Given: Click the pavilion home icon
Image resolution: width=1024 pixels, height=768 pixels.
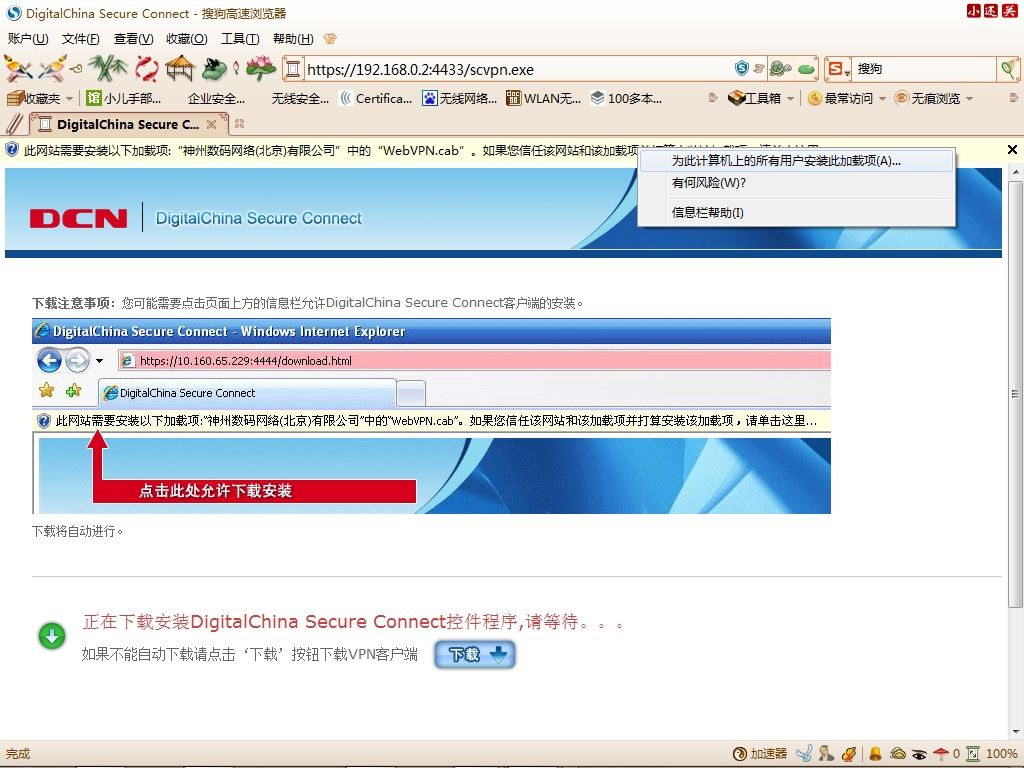Looking at the screenshot, I should 180,68.
